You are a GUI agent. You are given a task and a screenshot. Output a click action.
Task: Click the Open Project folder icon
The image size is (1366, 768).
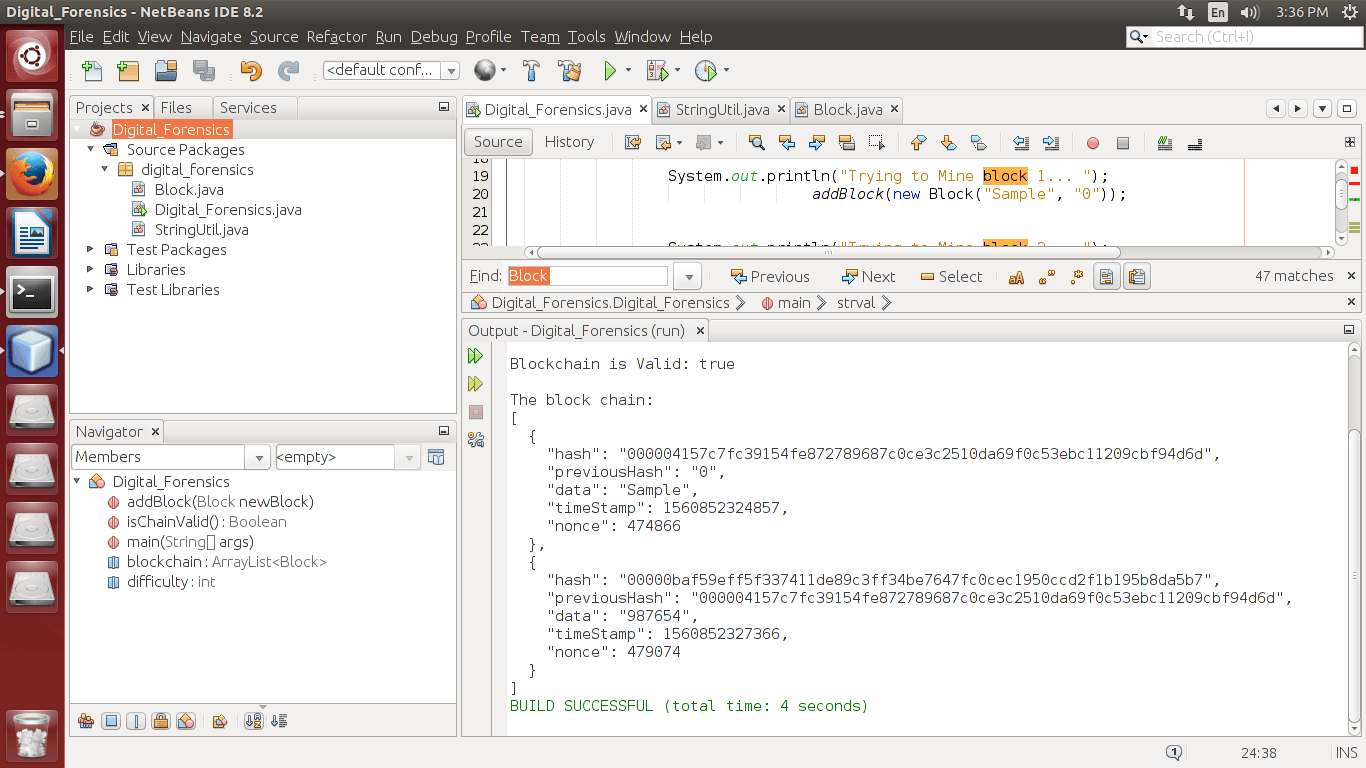click(x=167, y=71)
